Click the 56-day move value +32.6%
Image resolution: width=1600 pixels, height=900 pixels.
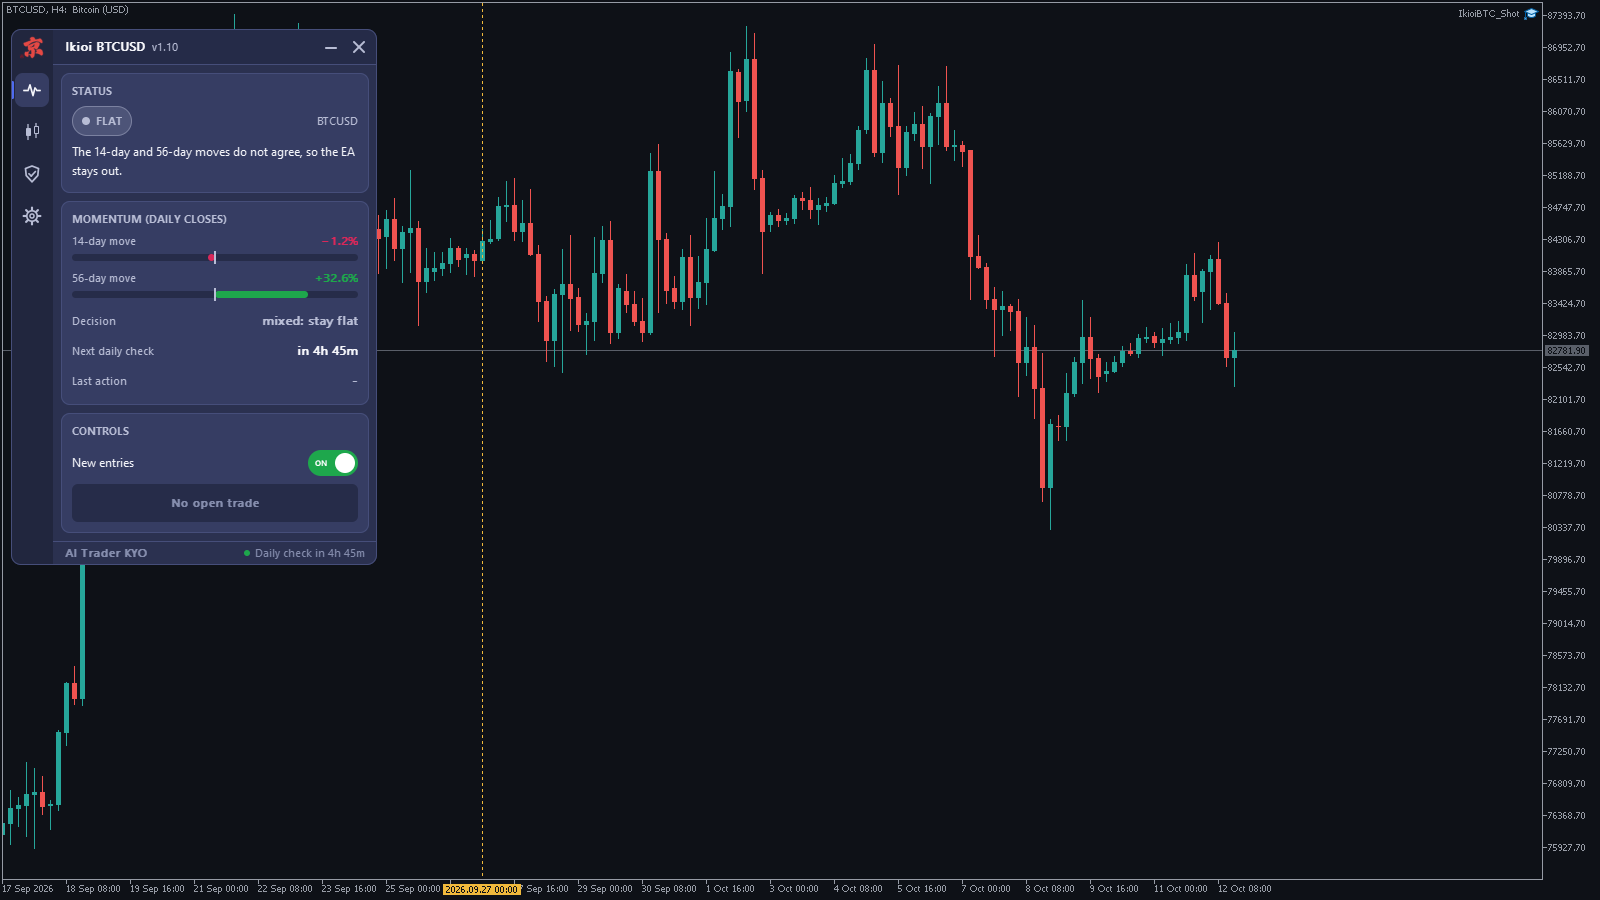coord(337,278)
